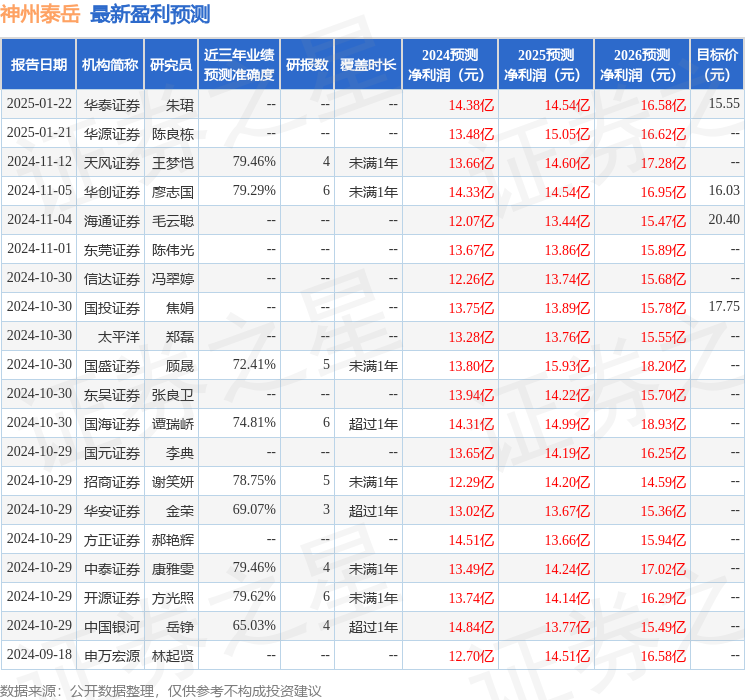Click accuracy value 79.62%

(x=254, y=596)
